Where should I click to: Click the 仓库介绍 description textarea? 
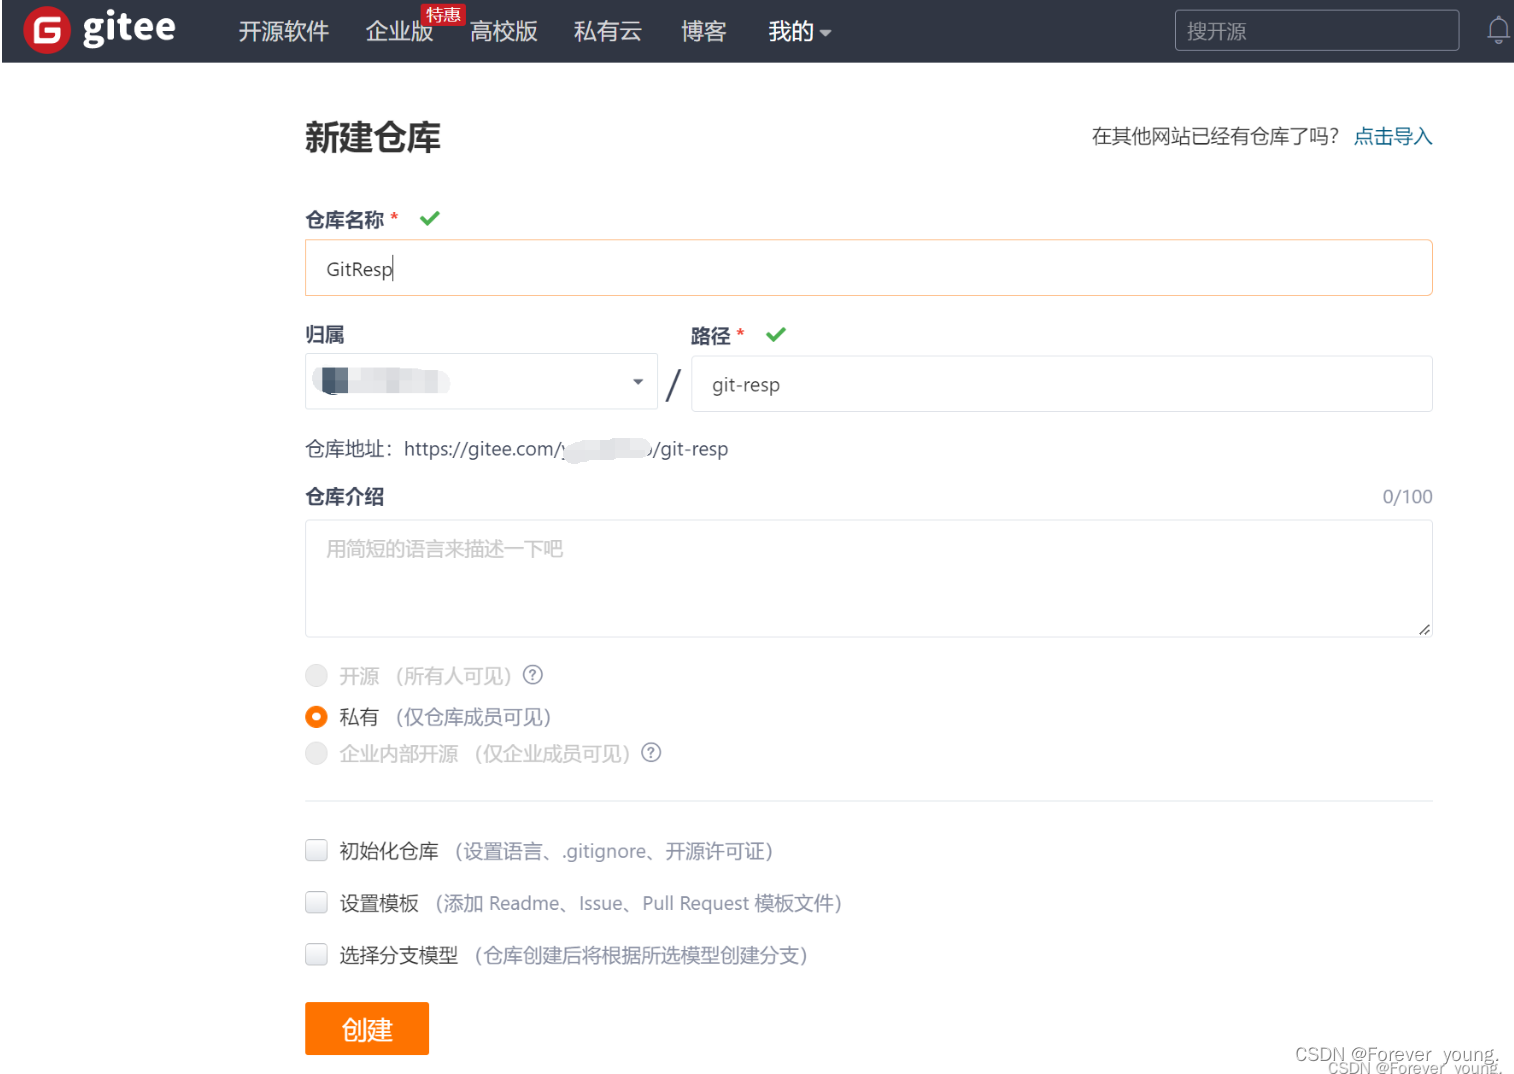coord(868,578)
